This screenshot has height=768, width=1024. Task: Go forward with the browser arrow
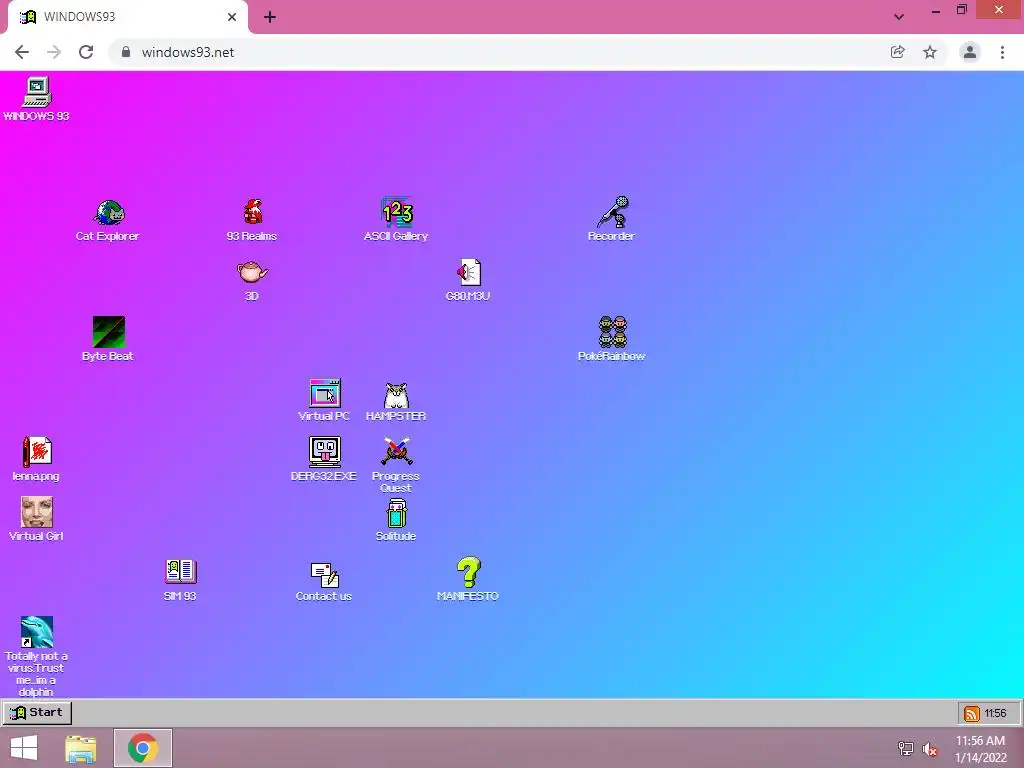54,52
